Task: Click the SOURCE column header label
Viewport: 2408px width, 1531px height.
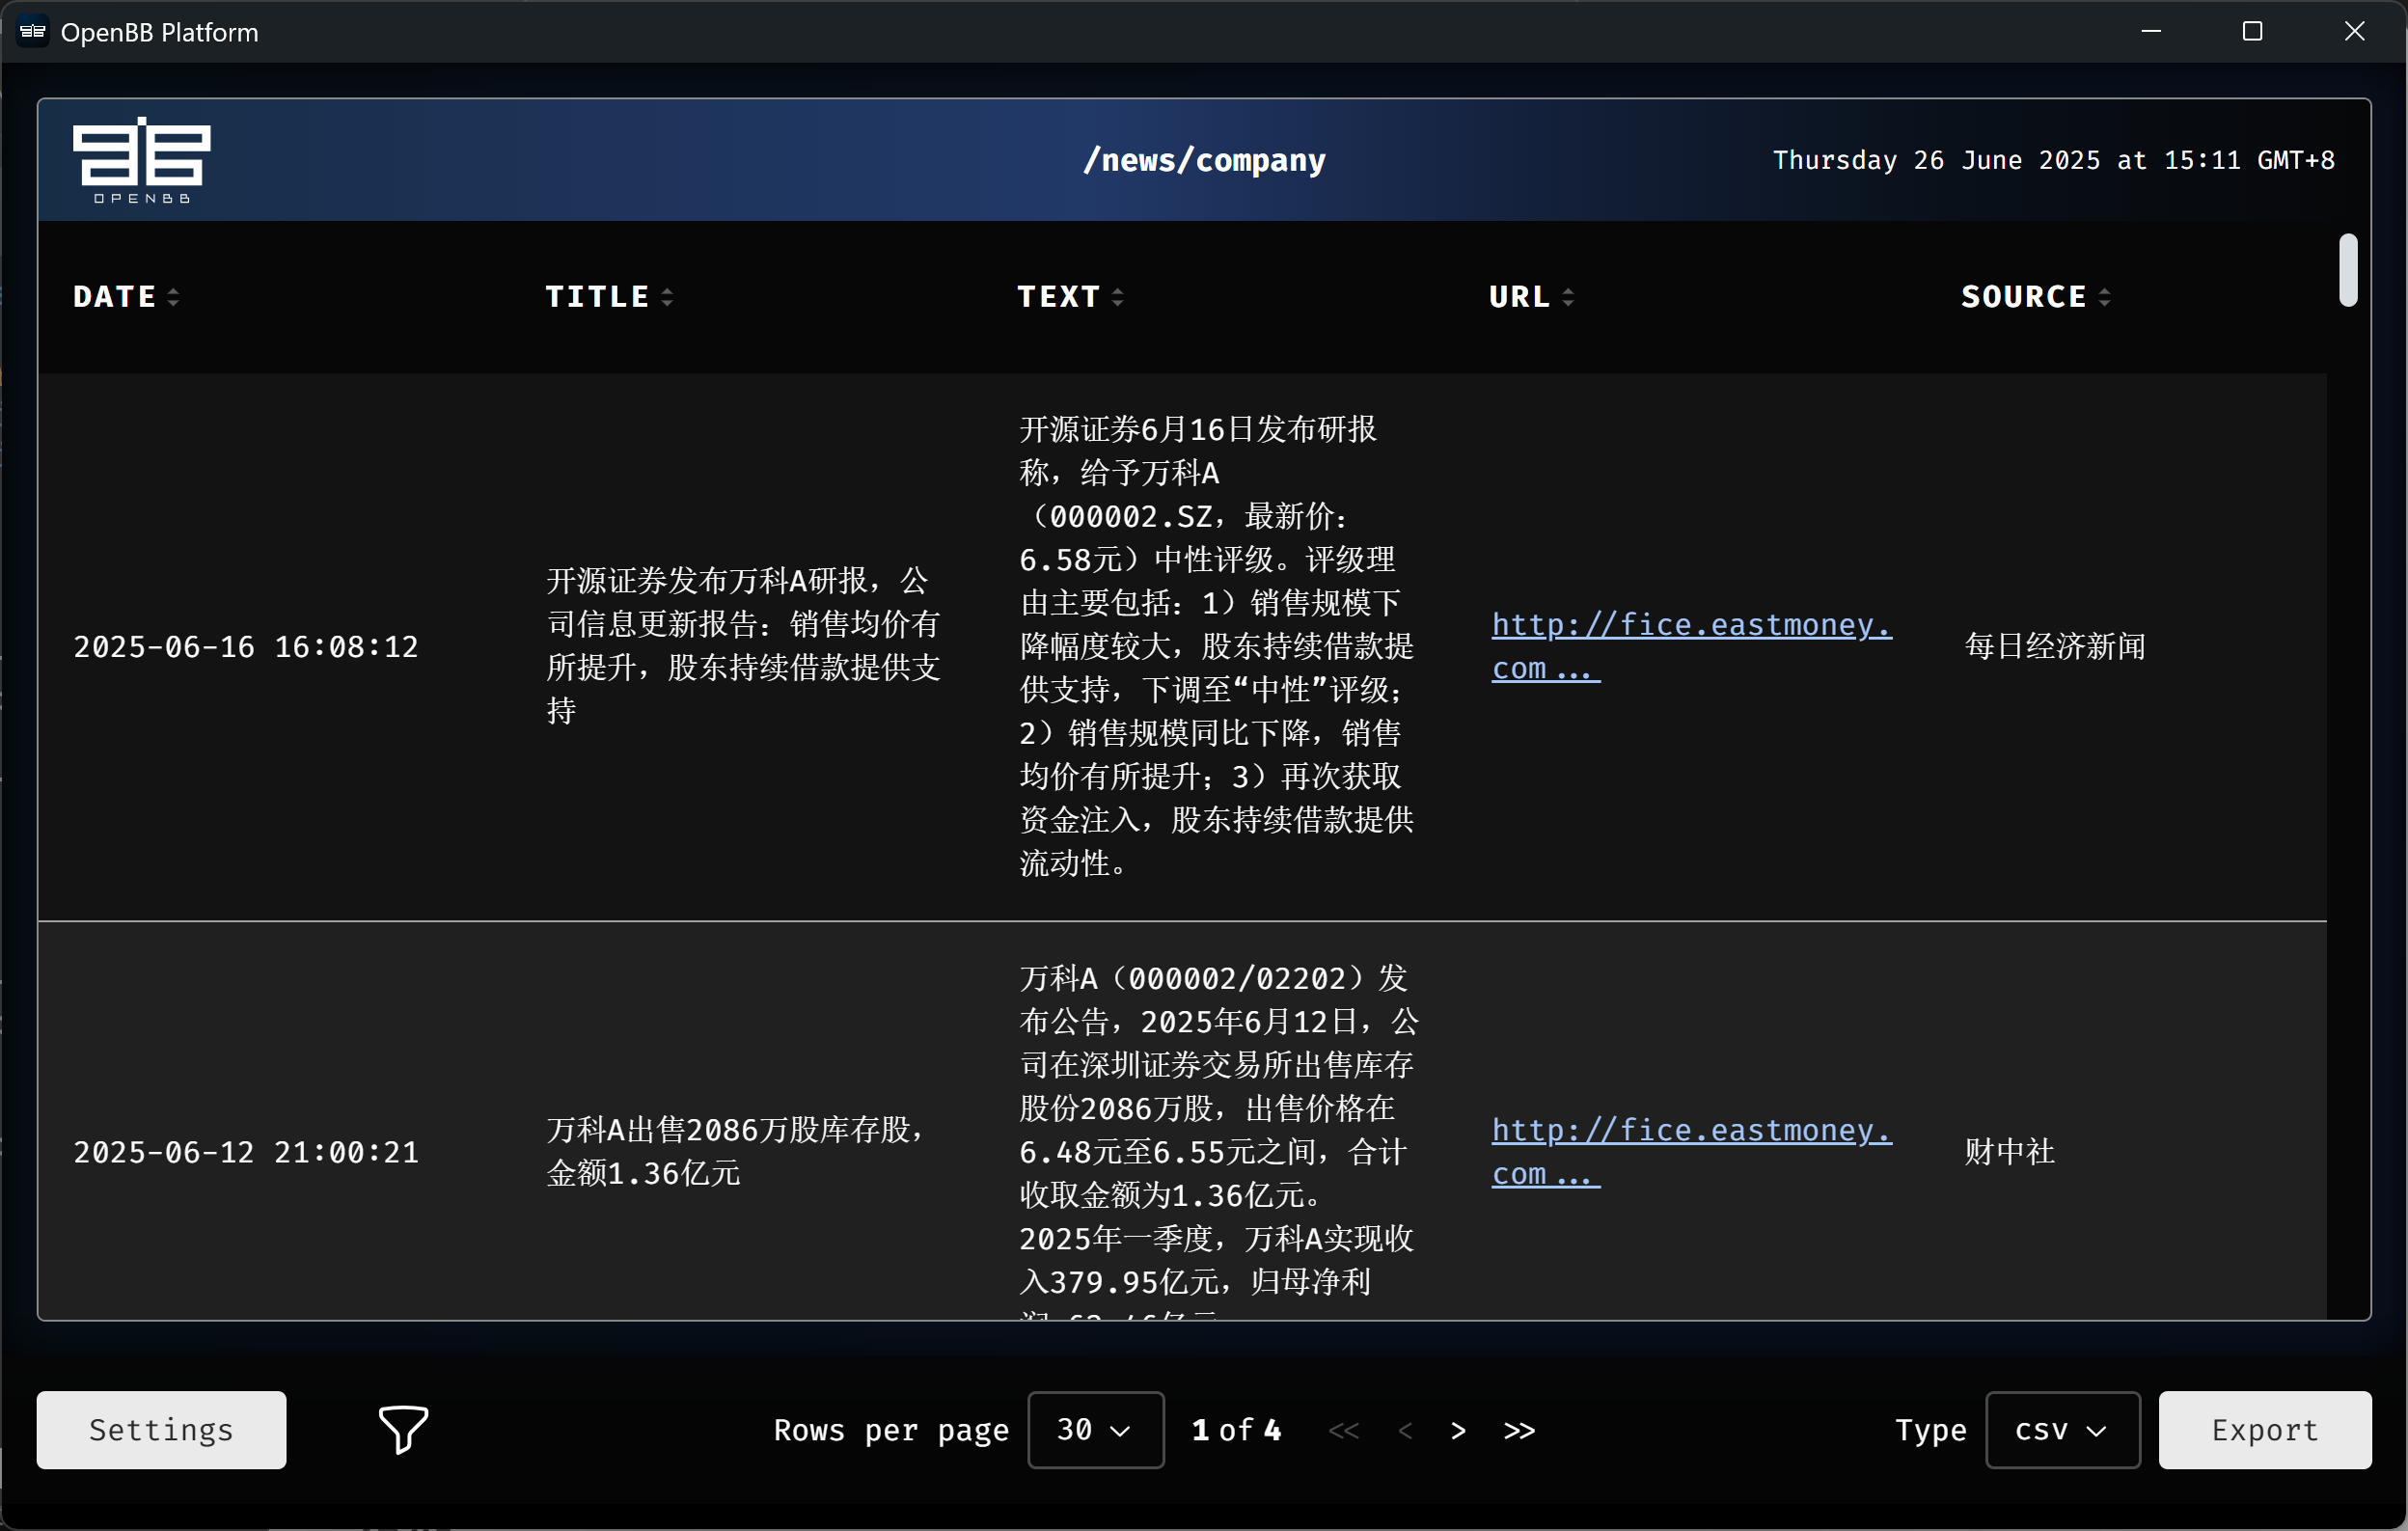Action: click(2024, 297)
